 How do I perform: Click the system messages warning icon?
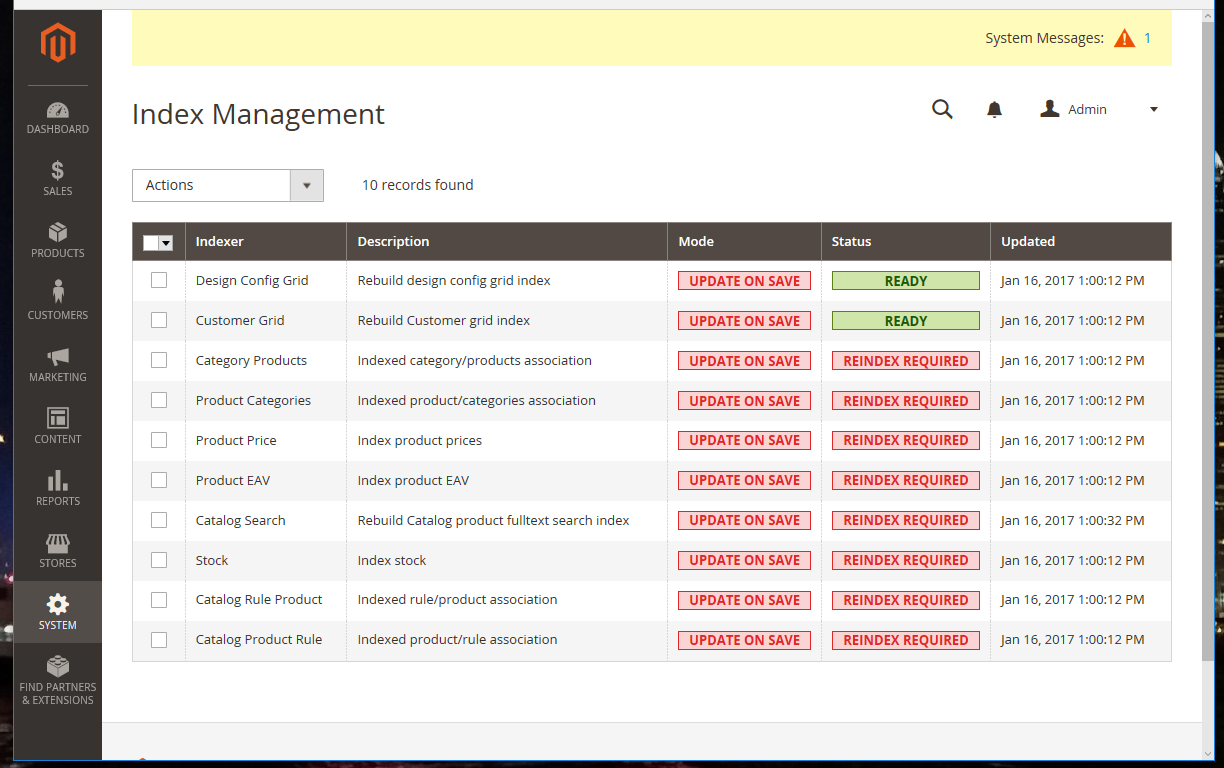1125,38
